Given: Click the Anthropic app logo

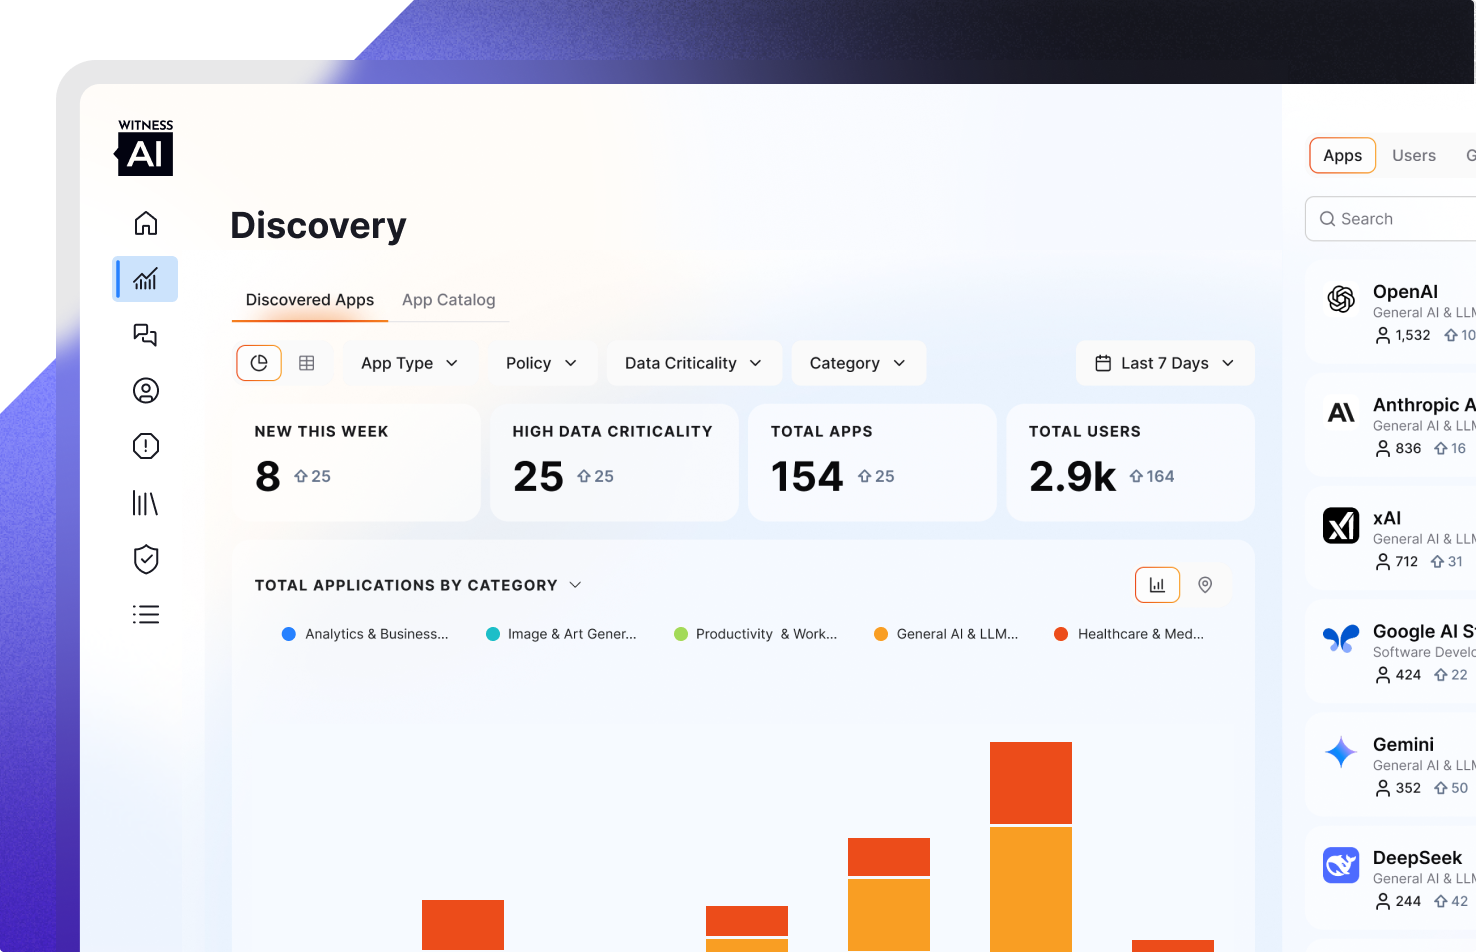Looking at the screenshot, I should (x=1341, y=412).
